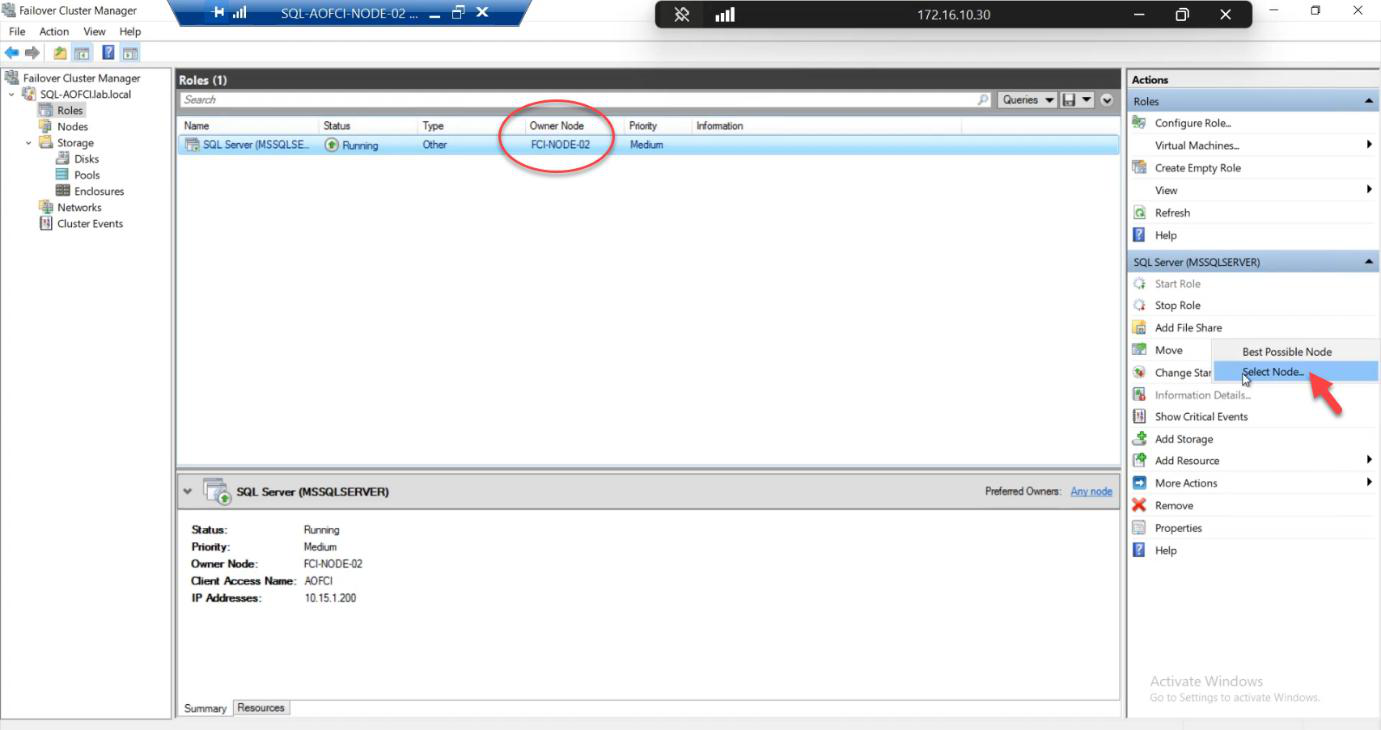Open the View menu in menu bar
This screenshot has height=730, width=1381.
point(94,32)
